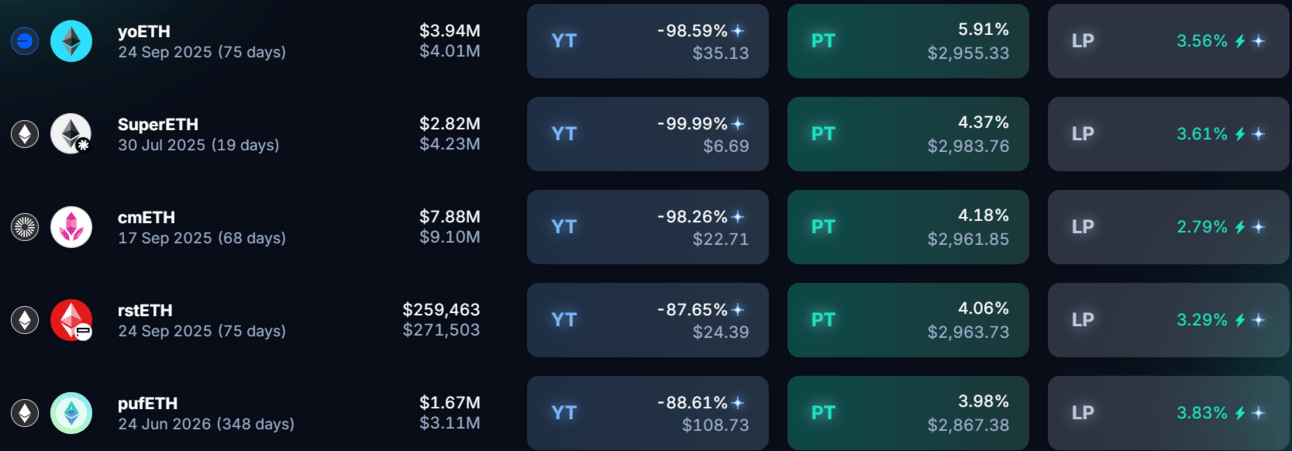Click the lightning icon in SuperETH LP box
This screenshot has width=1292, height=451.
point(1240,134)
